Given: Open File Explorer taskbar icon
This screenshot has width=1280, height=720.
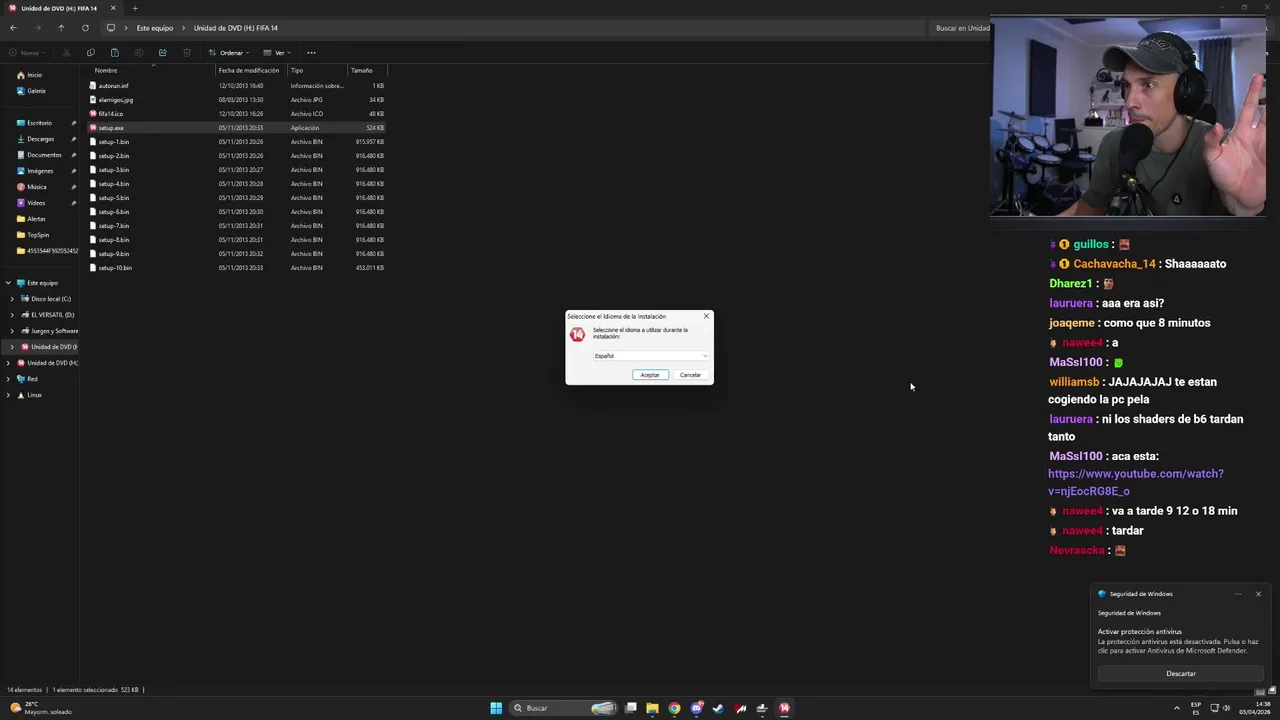Looking at the screenshot, I should click(x=652, y=708).
